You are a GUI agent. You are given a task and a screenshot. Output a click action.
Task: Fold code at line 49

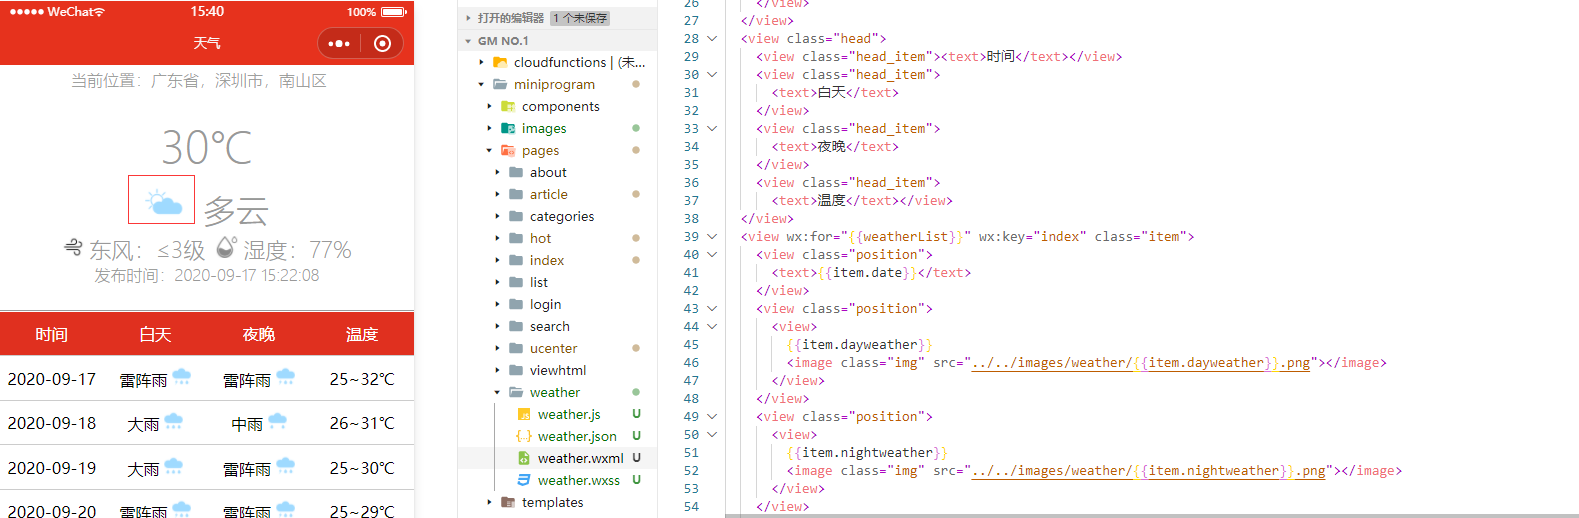point(712,417)
